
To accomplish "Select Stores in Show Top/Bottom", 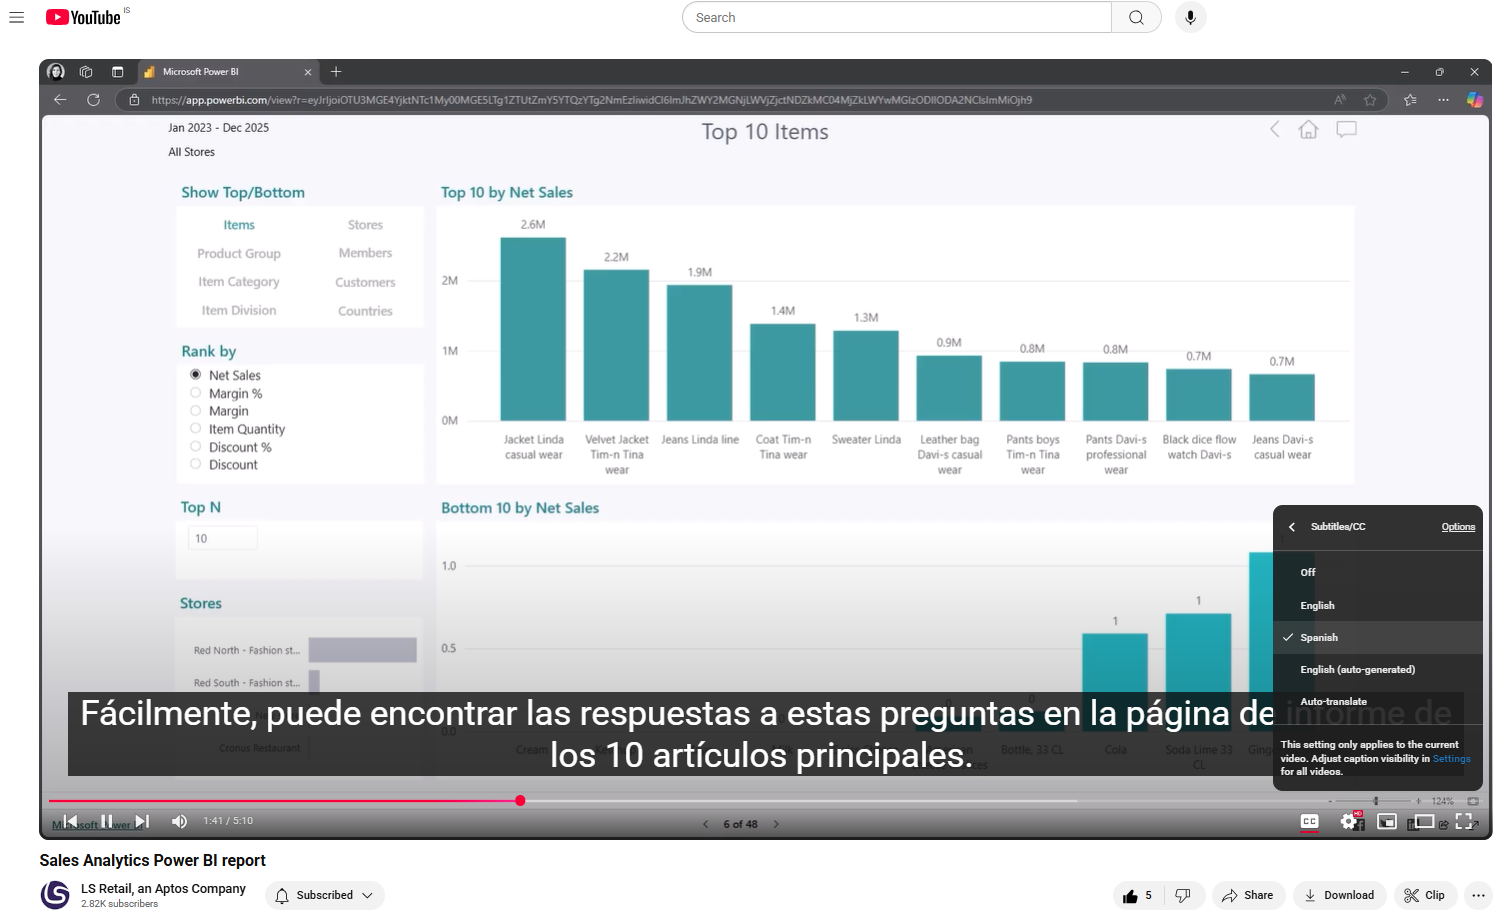I will (365, 225).
